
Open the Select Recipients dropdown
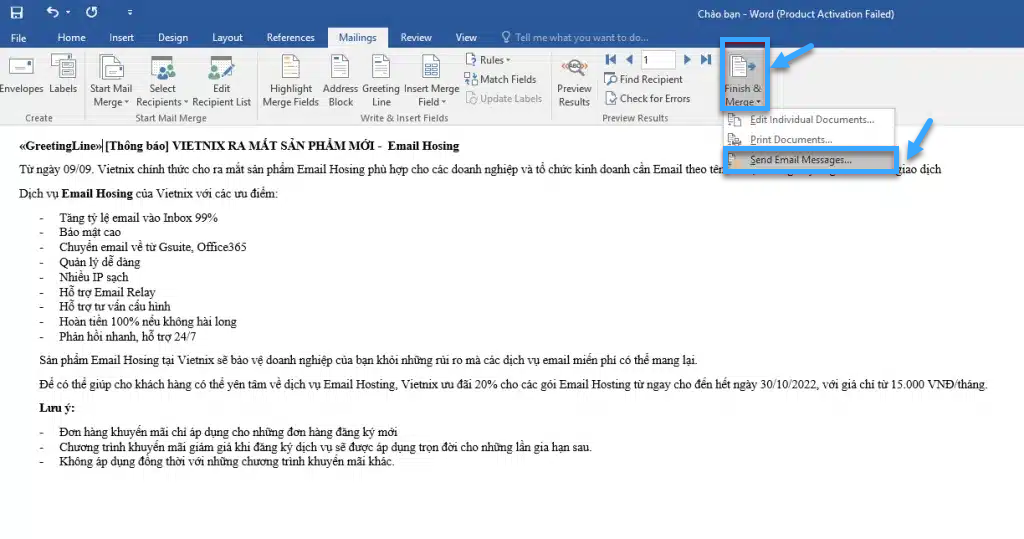[162, 82]
